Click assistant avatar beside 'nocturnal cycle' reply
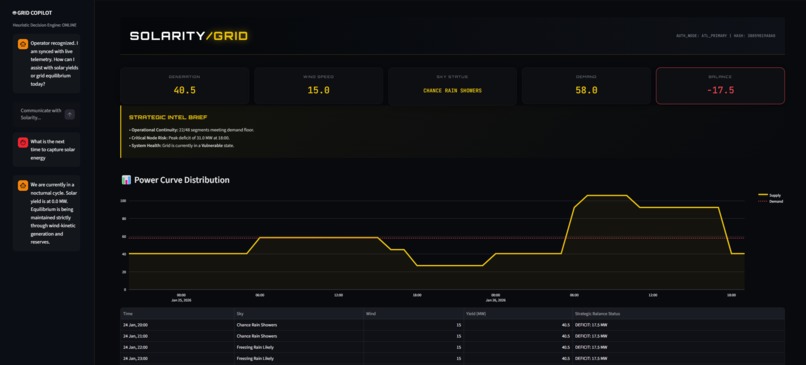806x365 pixels. click(23, 185)
